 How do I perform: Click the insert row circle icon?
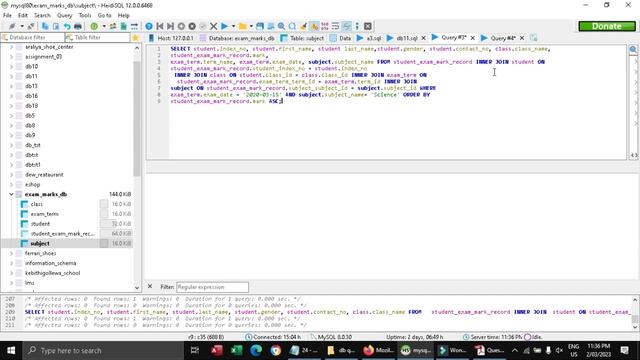pos(181,26)
